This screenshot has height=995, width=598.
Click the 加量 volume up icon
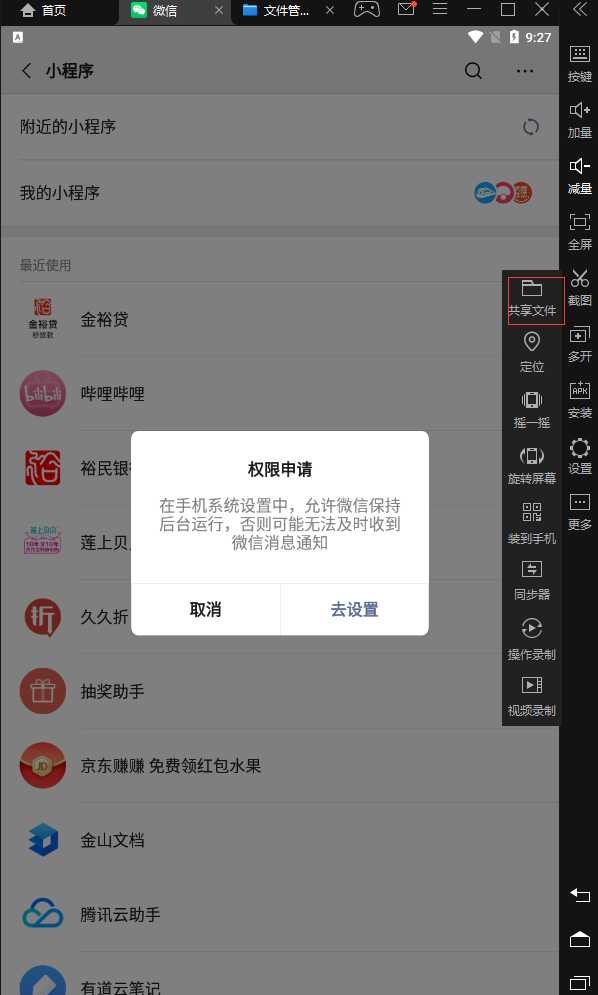point(580,119)
